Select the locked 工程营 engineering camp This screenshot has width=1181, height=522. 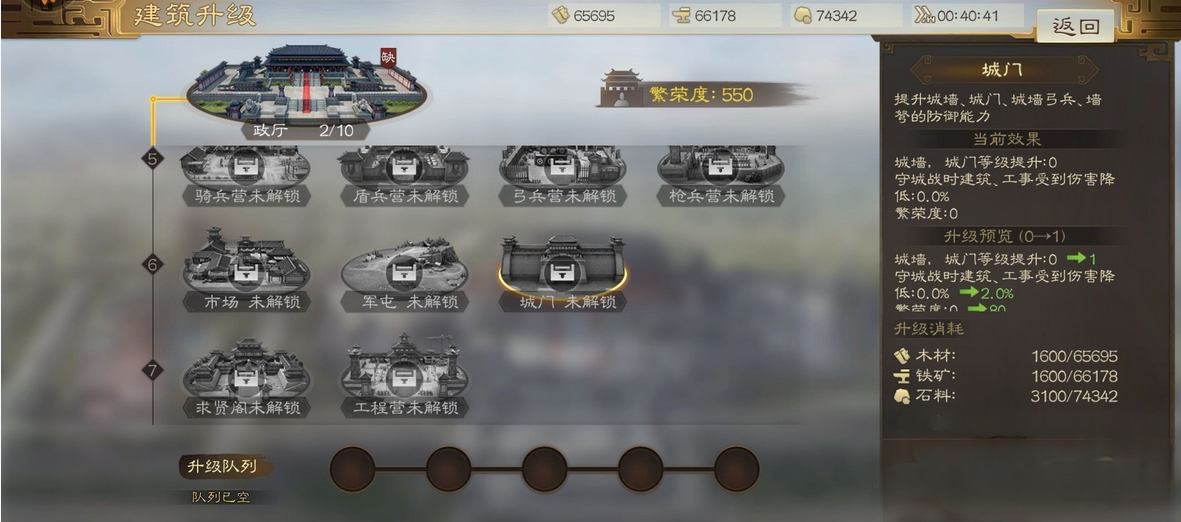coord(404,375)
